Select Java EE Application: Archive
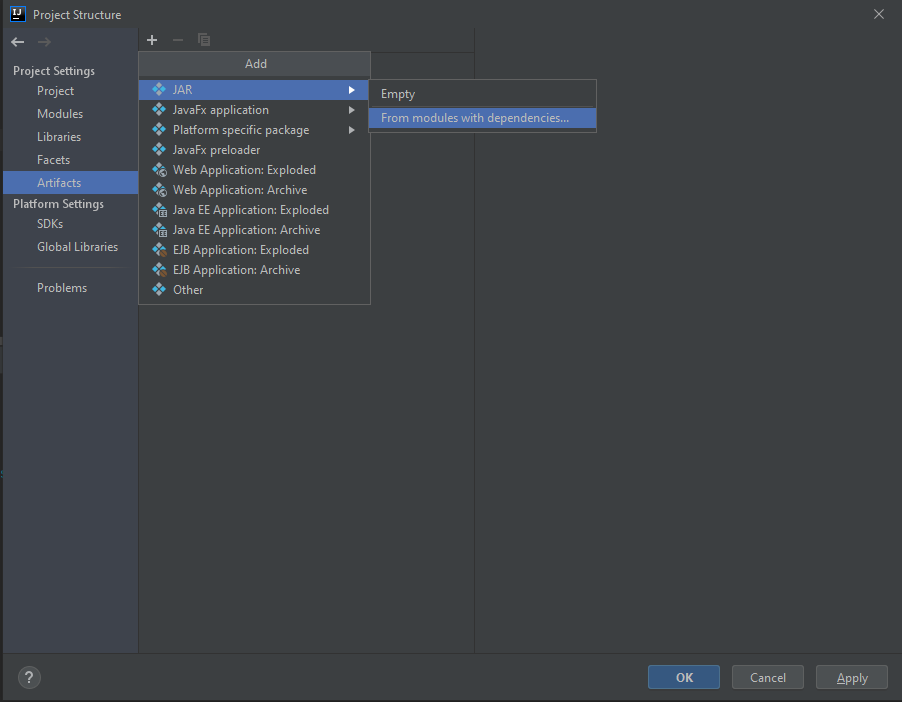This screenshot has height=702, width=902. [x=254, y=230]
